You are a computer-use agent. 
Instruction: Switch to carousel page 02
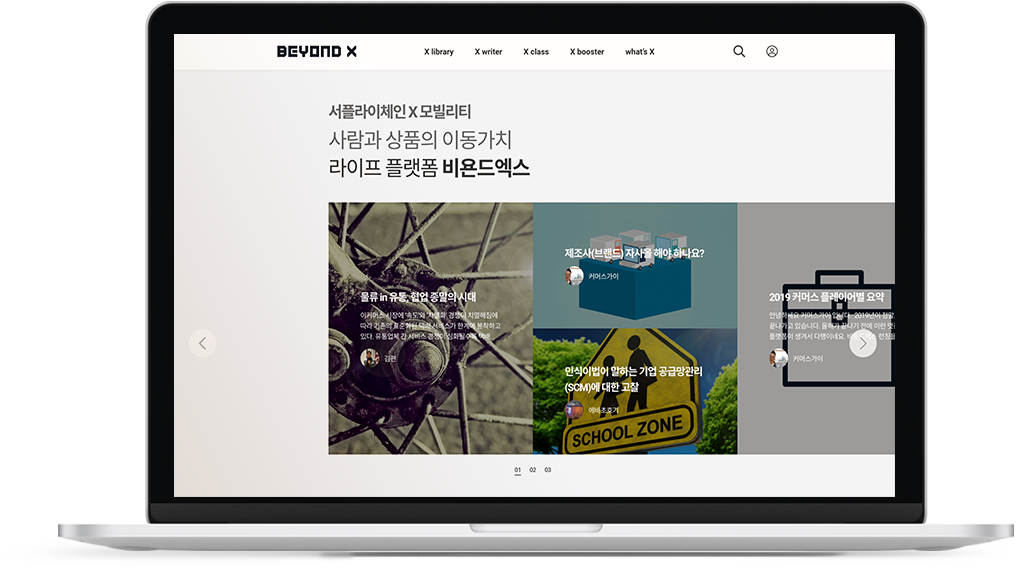coord(533,470)
